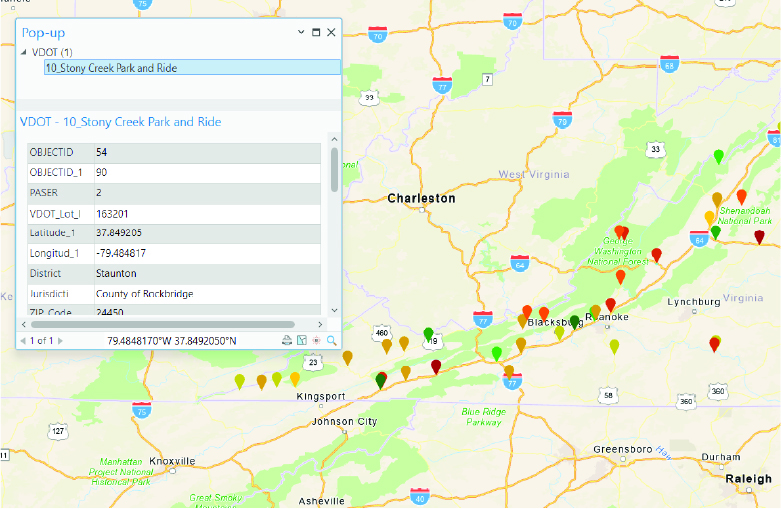Screen dimensions: 781x509
Task: Click the bright green marker above Shenandoah National Park
Action: click(718, 155)
